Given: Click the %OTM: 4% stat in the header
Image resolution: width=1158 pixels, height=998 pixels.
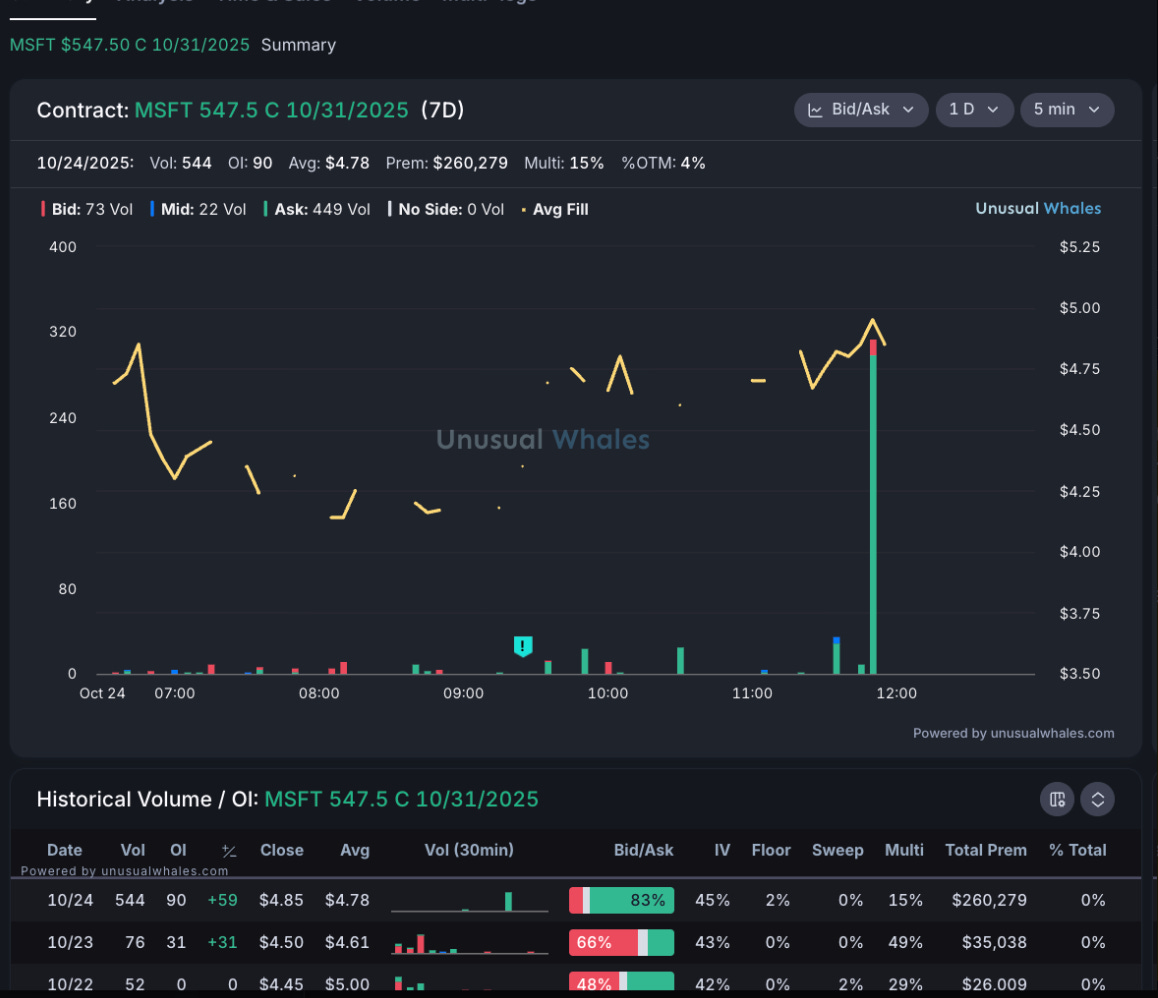Looking at the screenshot, I should pos(663,163).
